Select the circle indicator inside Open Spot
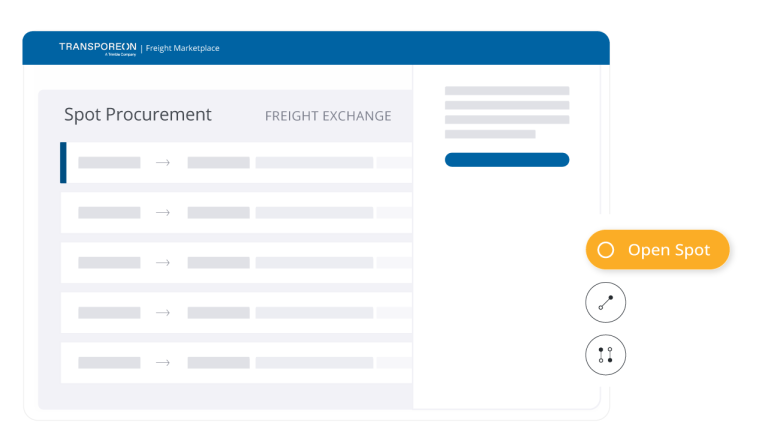Screen dimensions: 768x432 tap(605, 250)
